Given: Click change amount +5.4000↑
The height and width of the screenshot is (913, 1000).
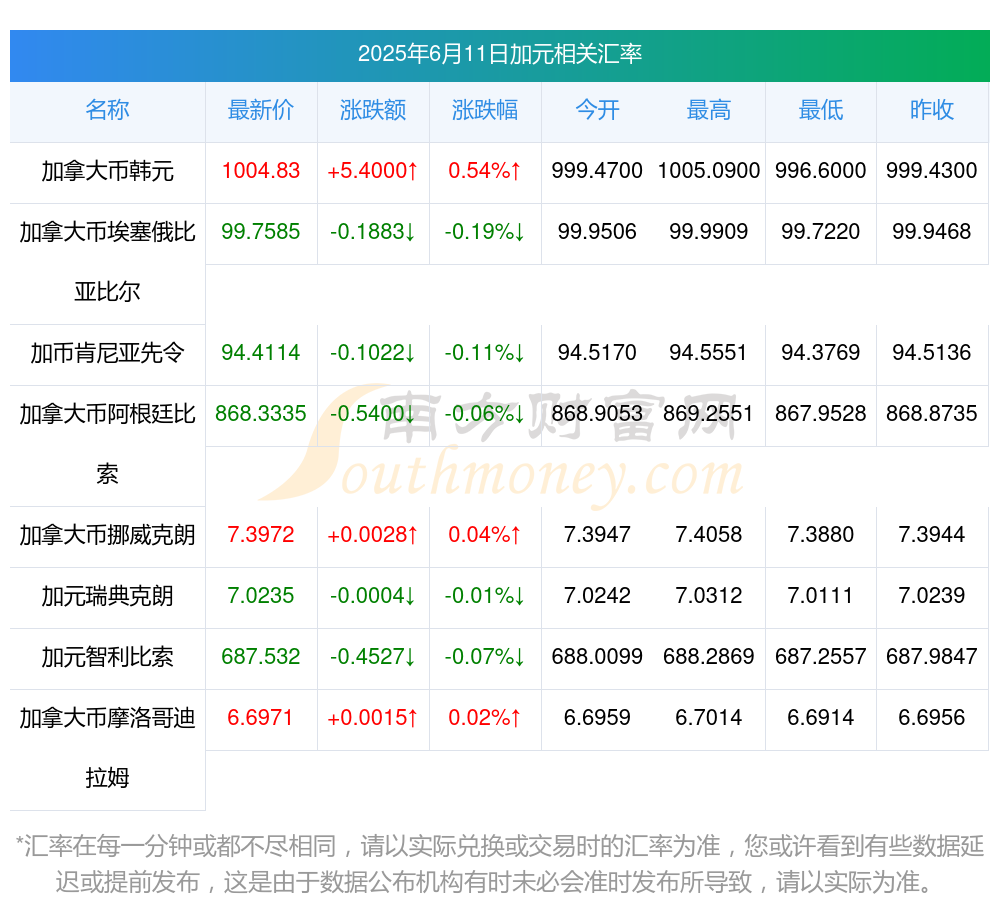Looking at the screenshot, I should pyautogui.click(x=373, y=171).
